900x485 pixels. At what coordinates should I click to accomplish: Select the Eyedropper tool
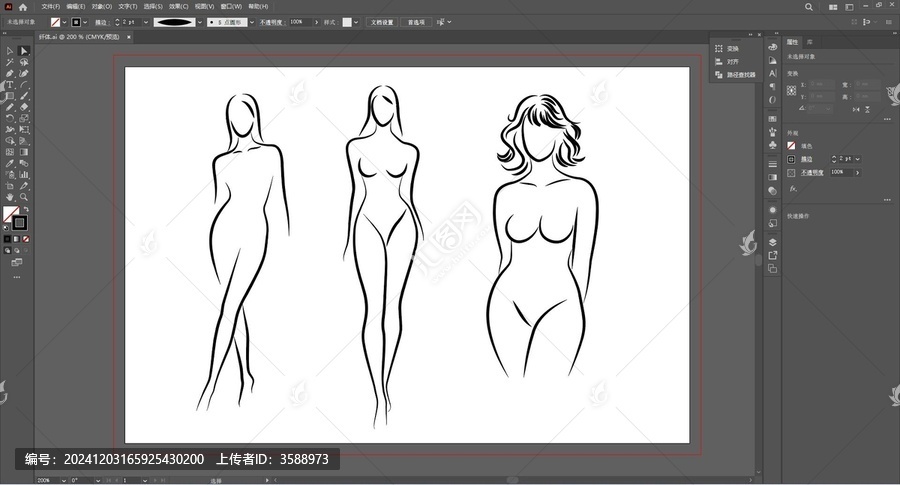click(10, 164)
